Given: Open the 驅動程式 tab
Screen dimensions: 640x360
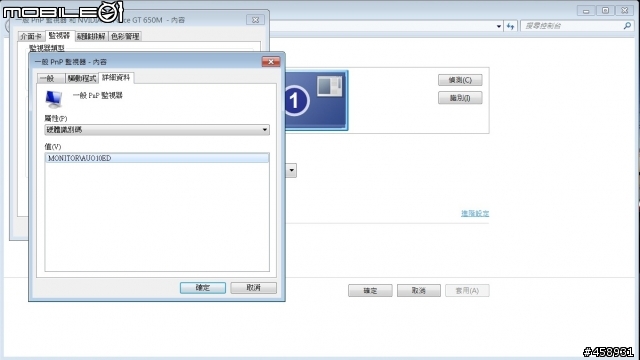Looking at the screenshot, I should [82, 78].
